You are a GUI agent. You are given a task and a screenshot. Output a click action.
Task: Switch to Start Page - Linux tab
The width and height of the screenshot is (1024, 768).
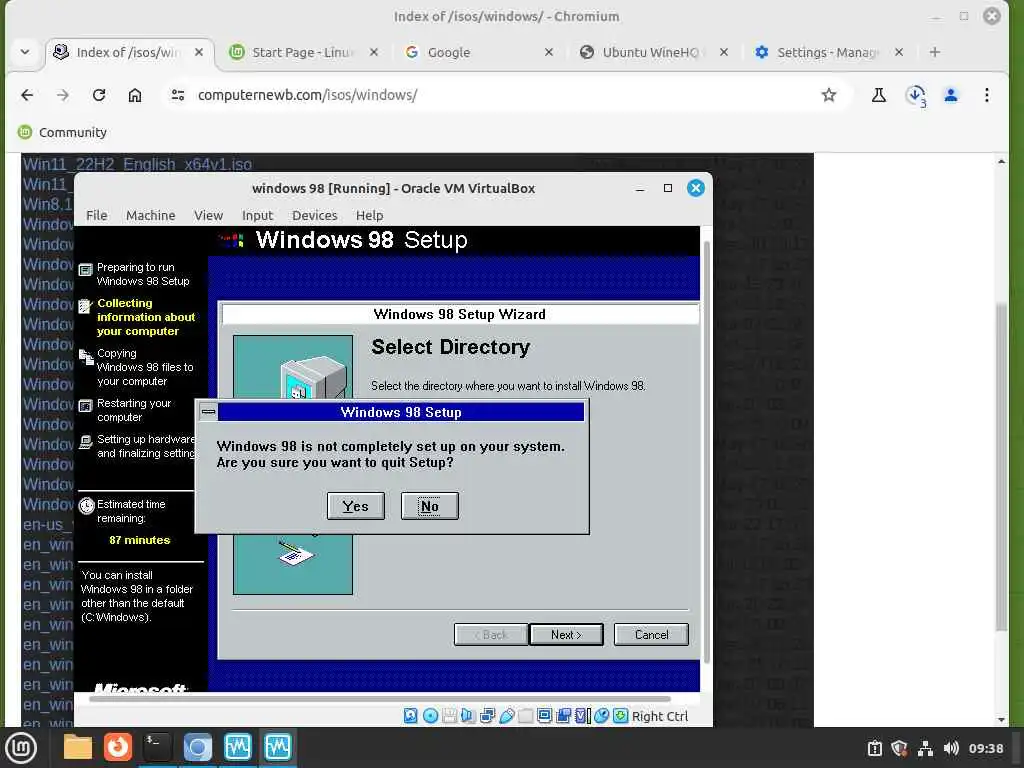coord(304,52)
